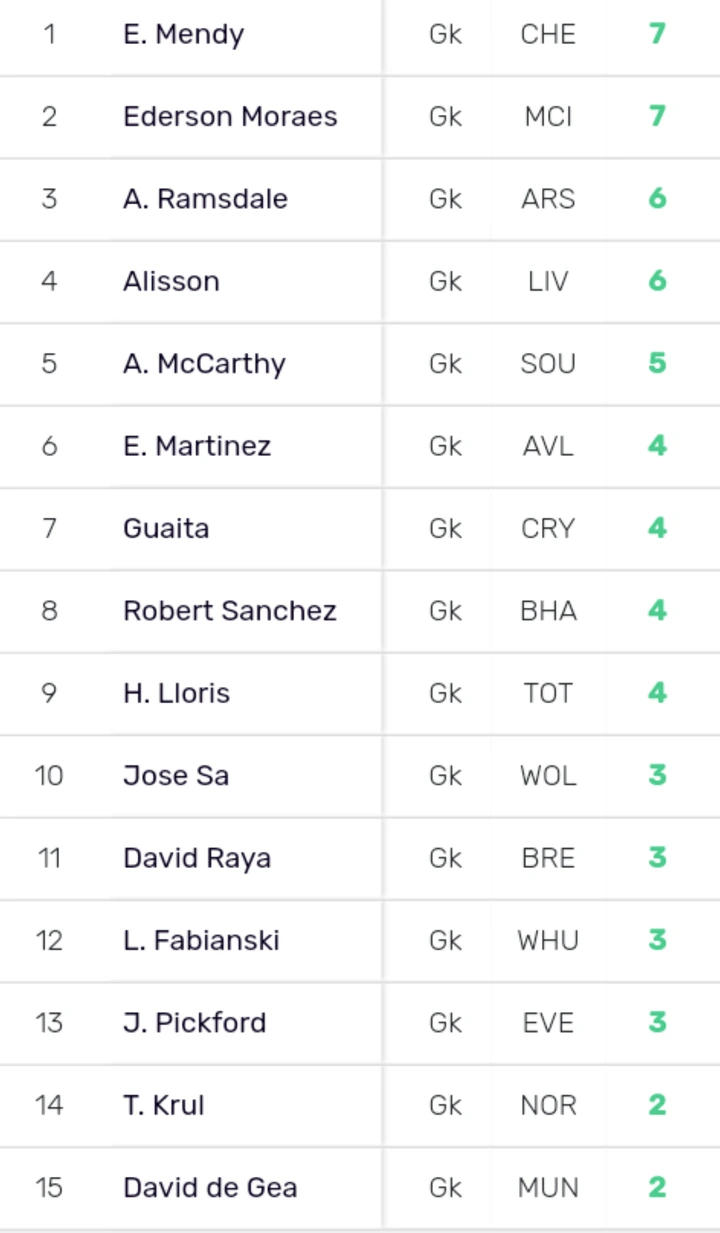This screenshot has height=1233, width=720.
Task: Open E. Mendy's player name
Action: tap(183, 35)
